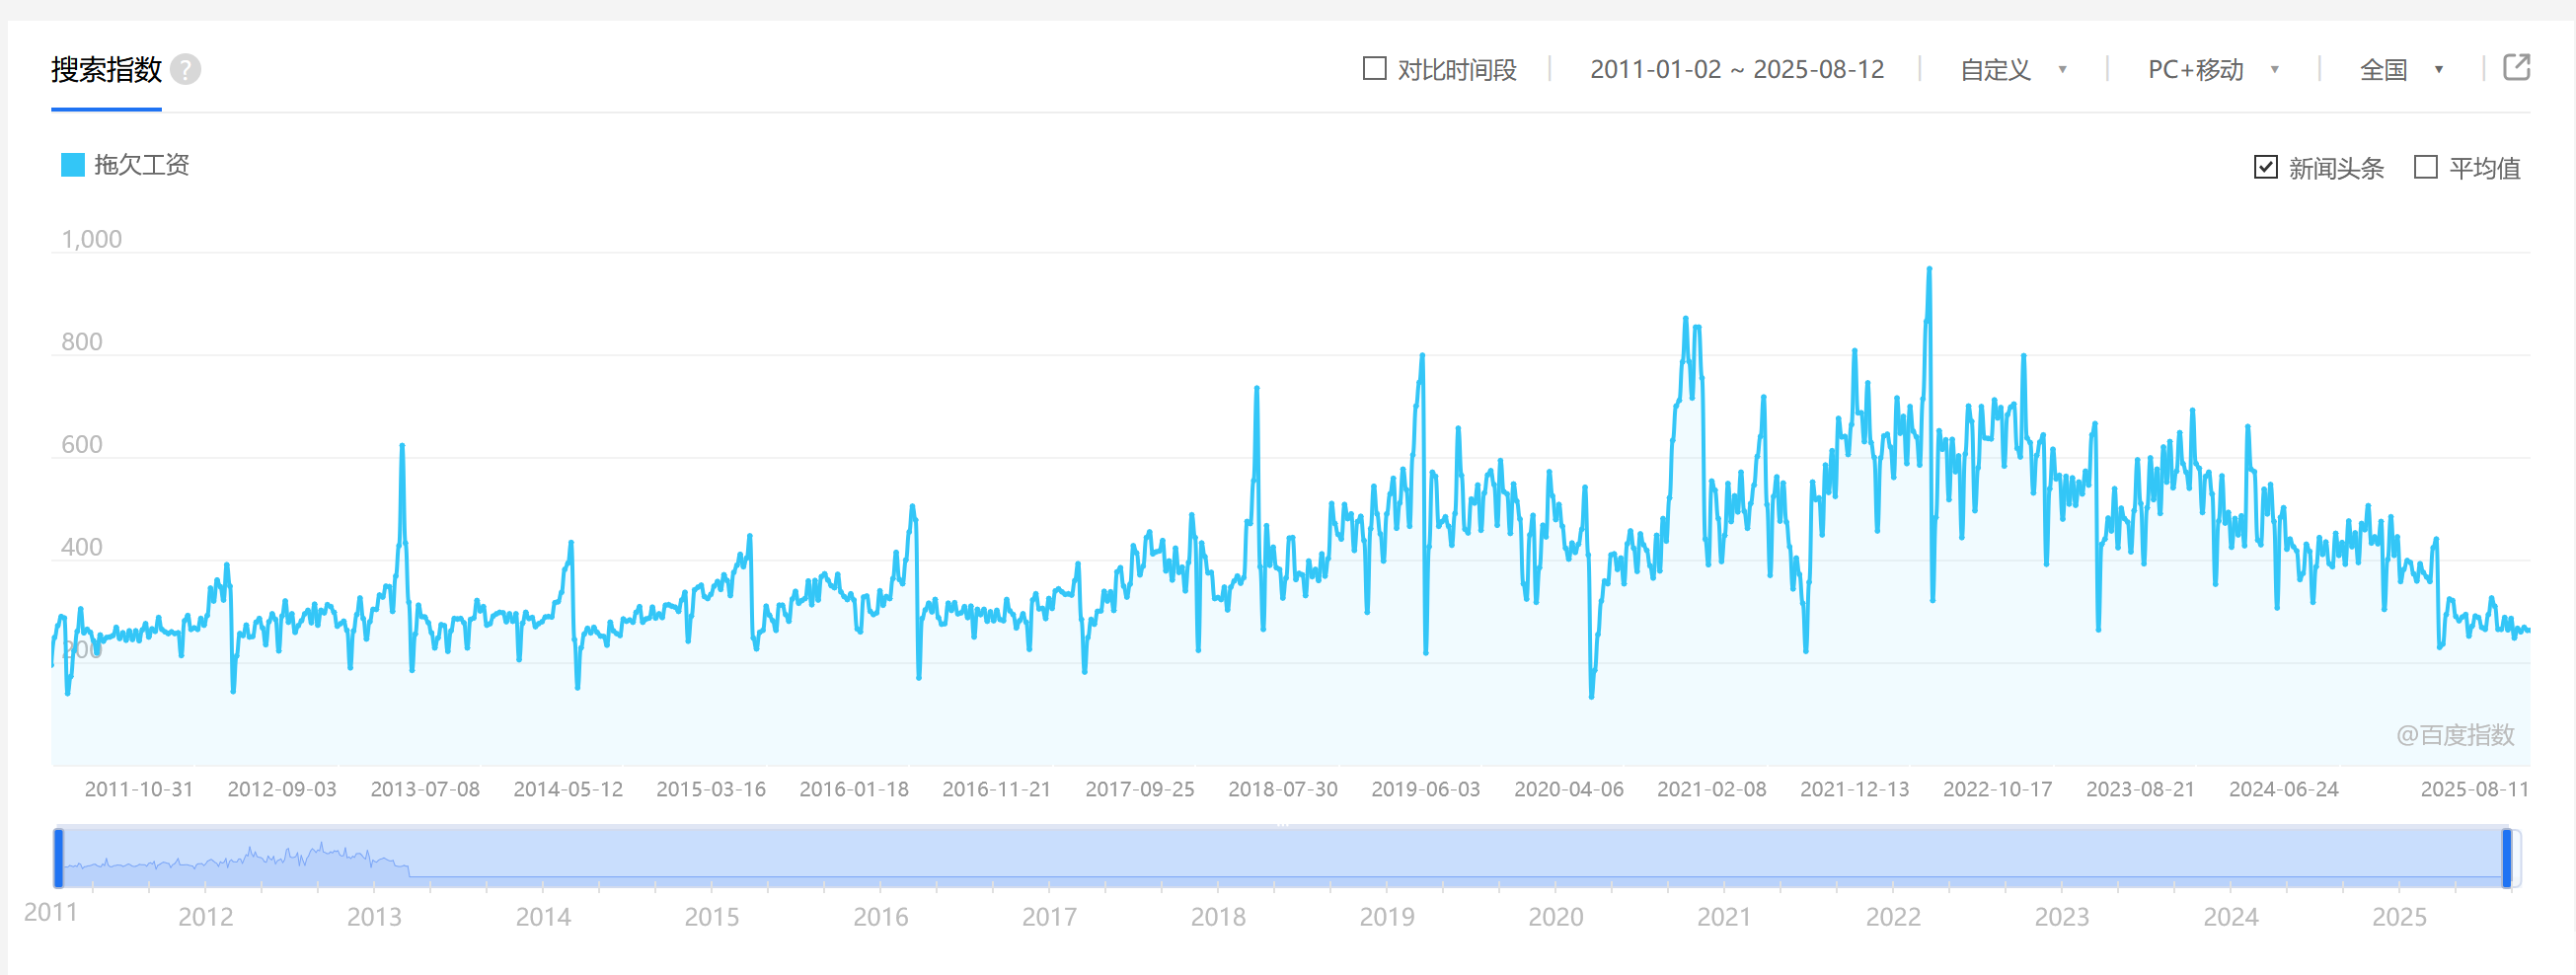Viewport: 2576px width, 975px height.
Task: Click the 2013 spike near 600 on the chart
Action: pos(402,446)
